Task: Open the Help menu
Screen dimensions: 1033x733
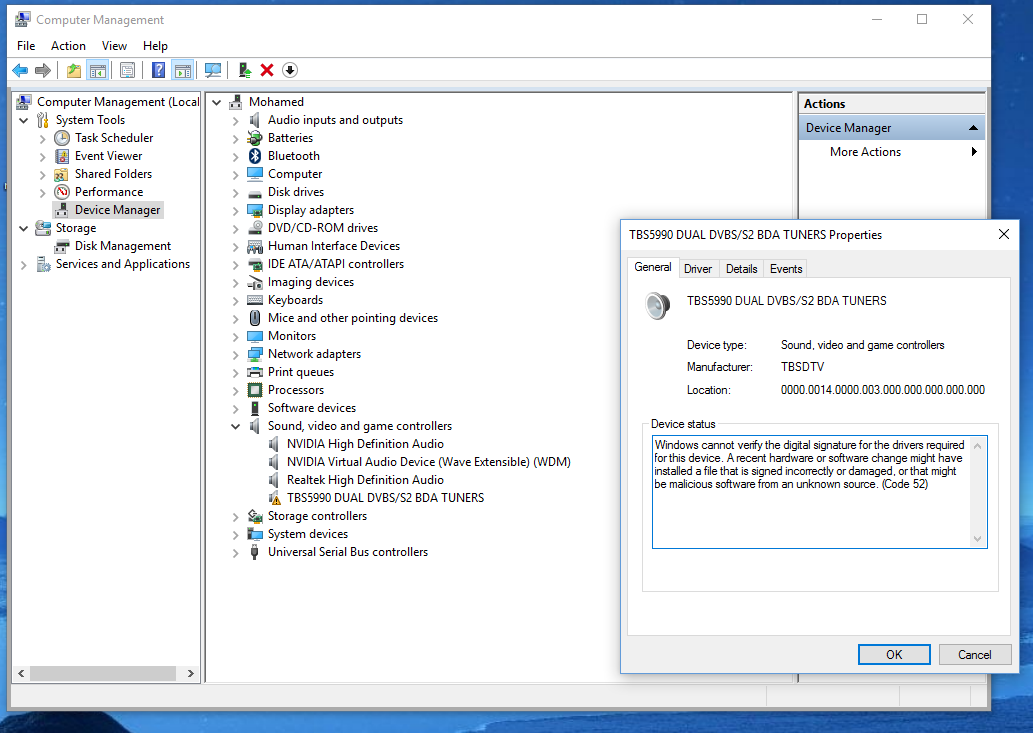Action: (x=155, y=46)
